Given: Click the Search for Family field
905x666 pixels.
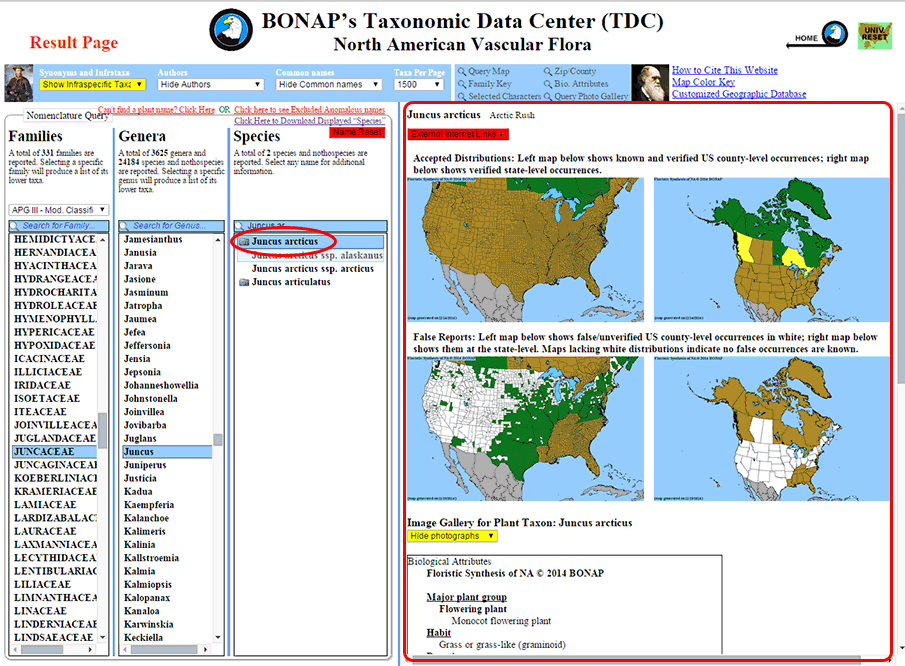Looking at the screenshot, I should pos(59,226).
